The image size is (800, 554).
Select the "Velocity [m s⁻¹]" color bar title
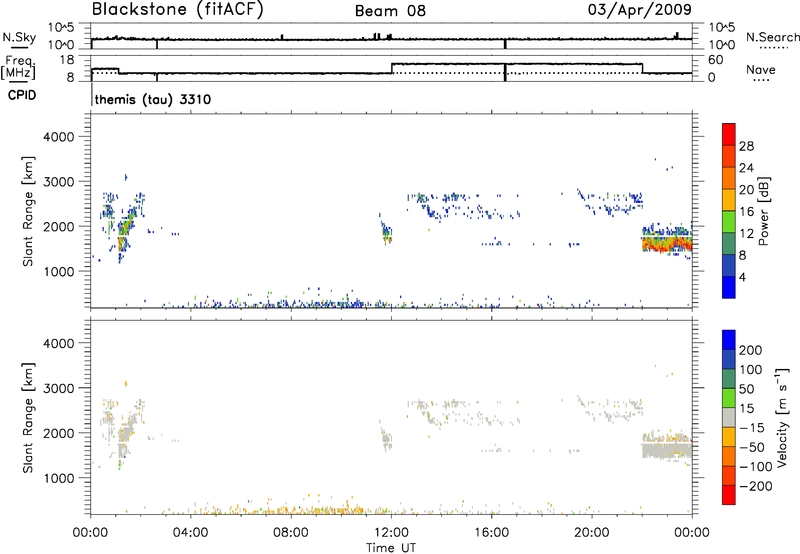coord(782,417)
